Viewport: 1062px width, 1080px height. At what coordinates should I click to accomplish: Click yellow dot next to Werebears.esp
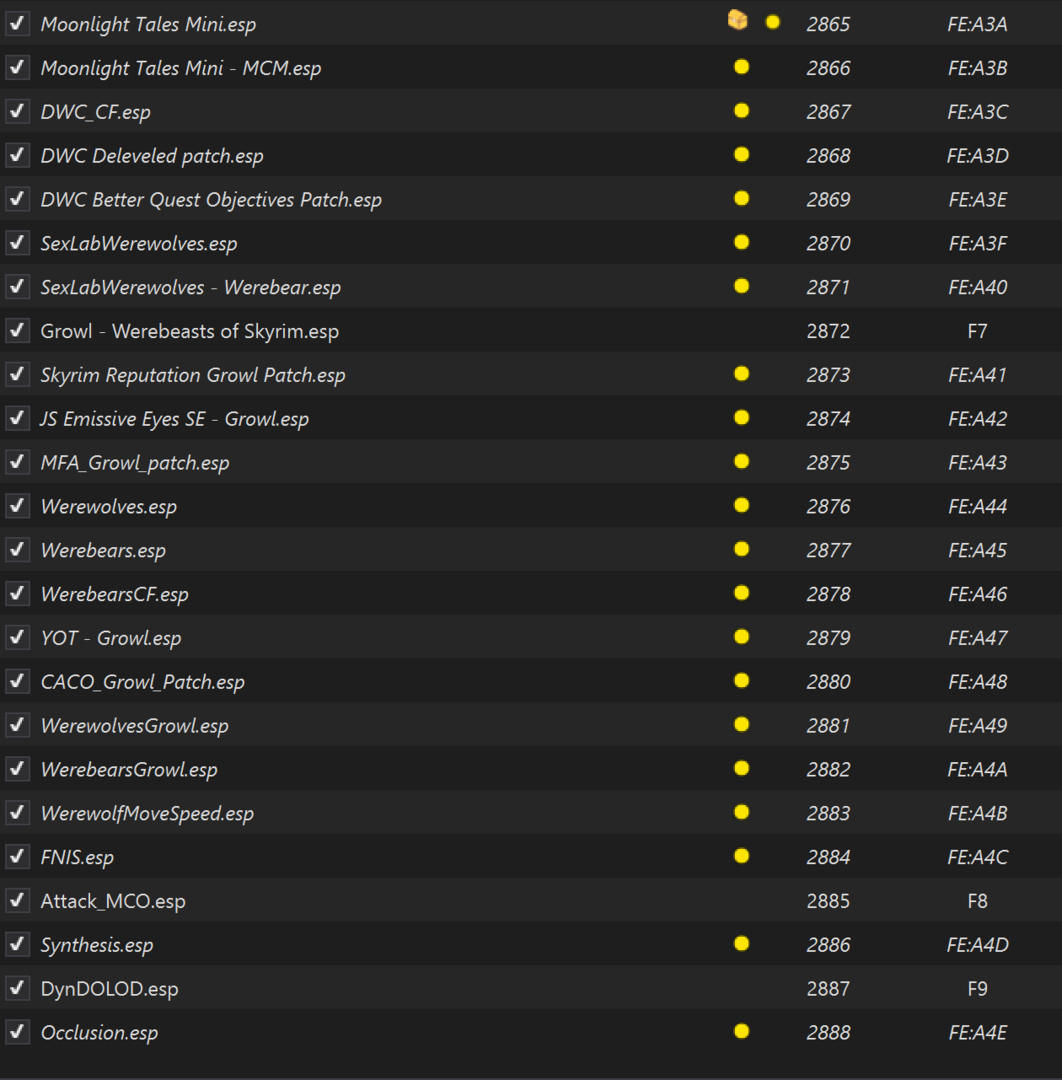tap(742, 549)
